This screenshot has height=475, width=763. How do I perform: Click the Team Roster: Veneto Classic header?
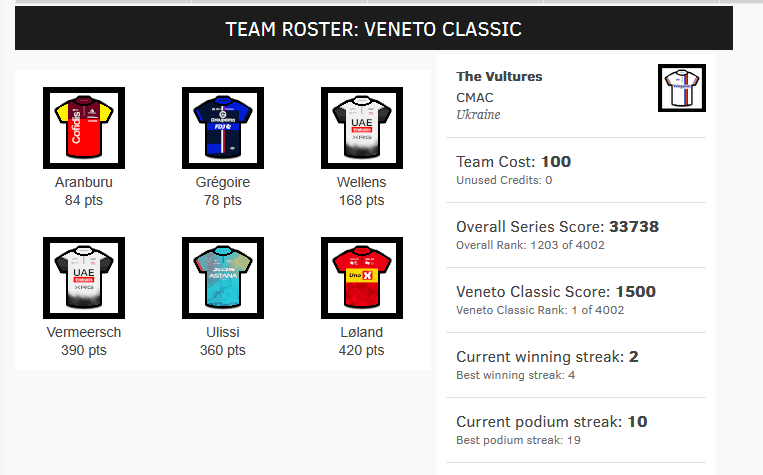click(374, 29)
